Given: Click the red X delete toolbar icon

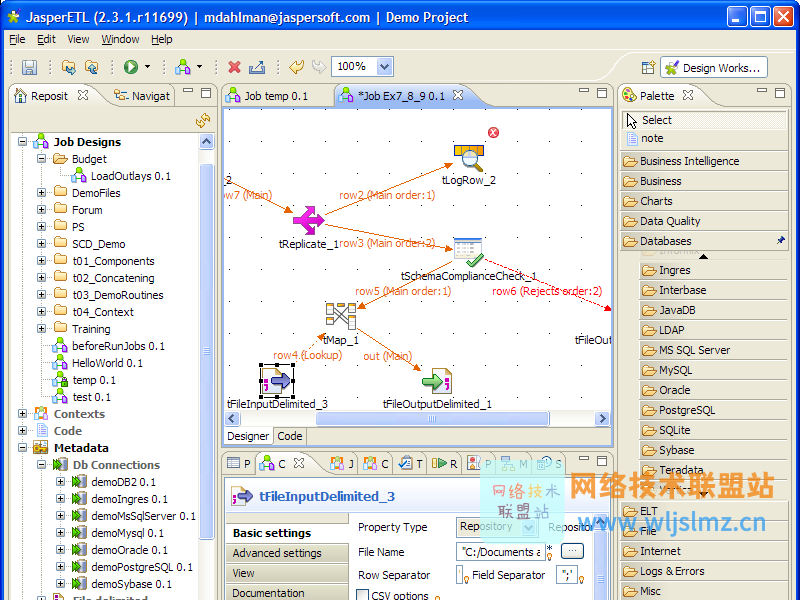Looking at the screenshot, I should (234, 67).
